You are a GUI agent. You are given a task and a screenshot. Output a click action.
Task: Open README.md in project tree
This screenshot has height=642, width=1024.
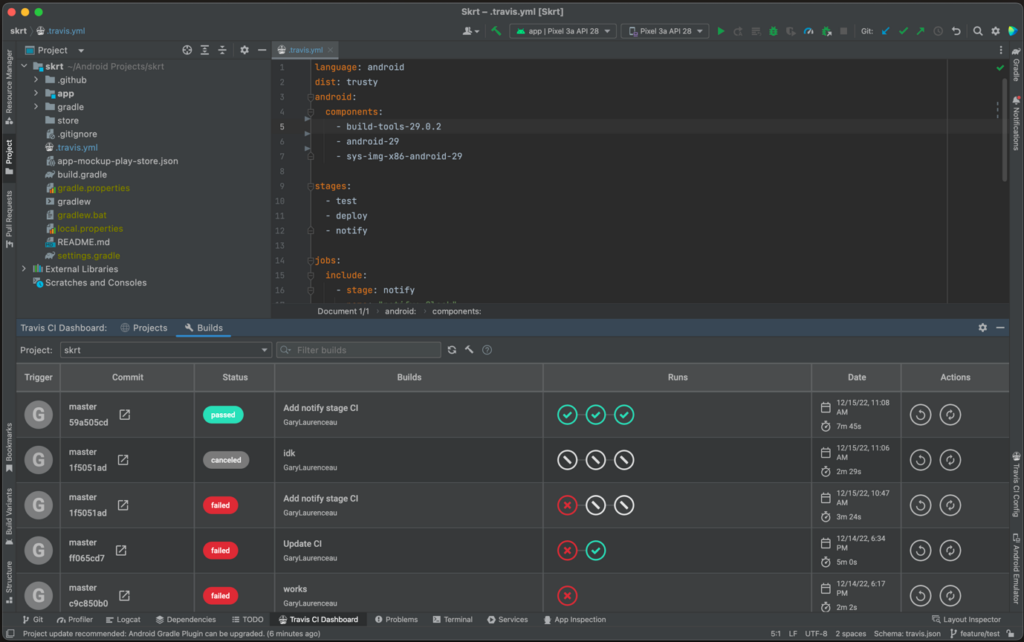pyautogui.click(x=83, y=242)
